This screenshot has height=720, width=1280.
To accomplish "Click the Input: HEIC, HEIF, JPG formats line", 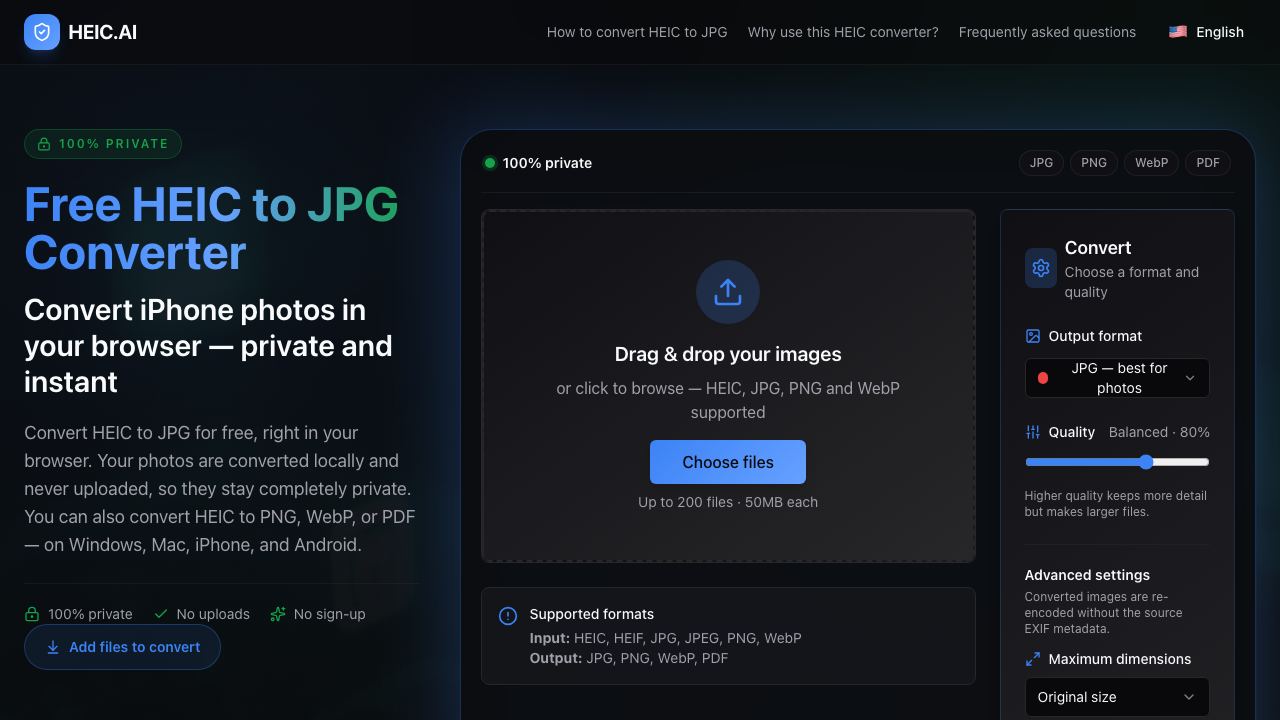I will click(665, 638).
